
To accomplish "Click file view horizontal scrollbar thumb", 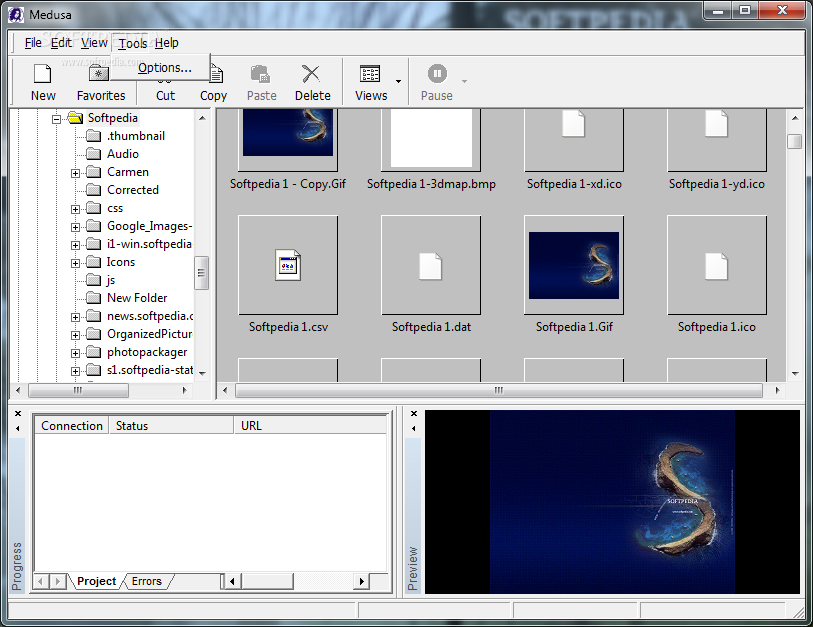I will click(498, 390).
